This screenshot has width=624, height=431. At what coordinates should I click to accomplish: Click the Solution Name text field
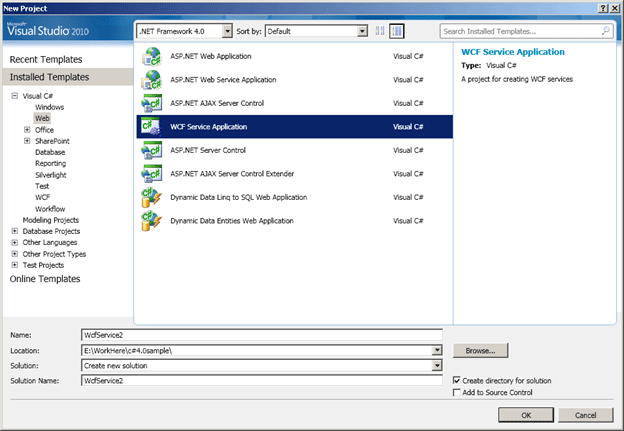coord(262,380)
